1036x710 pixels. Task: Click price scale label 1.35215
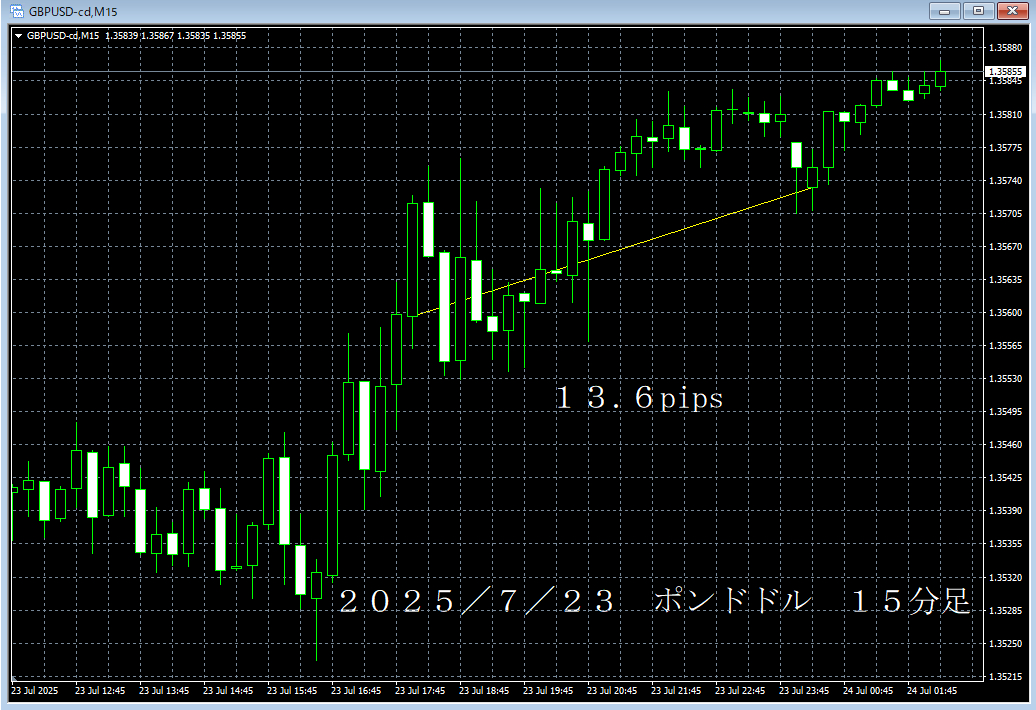(x=1005, y=676)
